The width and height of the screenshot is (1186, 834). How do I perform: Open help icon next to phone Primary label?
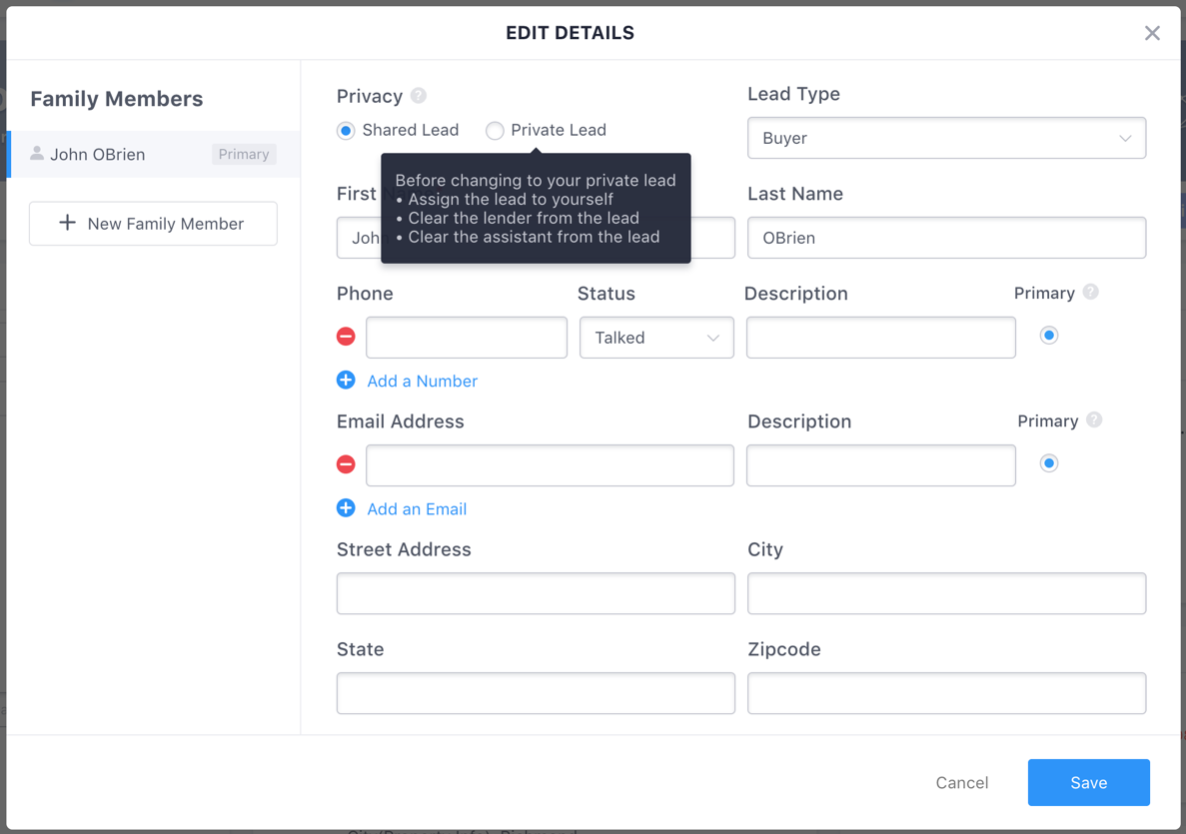1090,292
